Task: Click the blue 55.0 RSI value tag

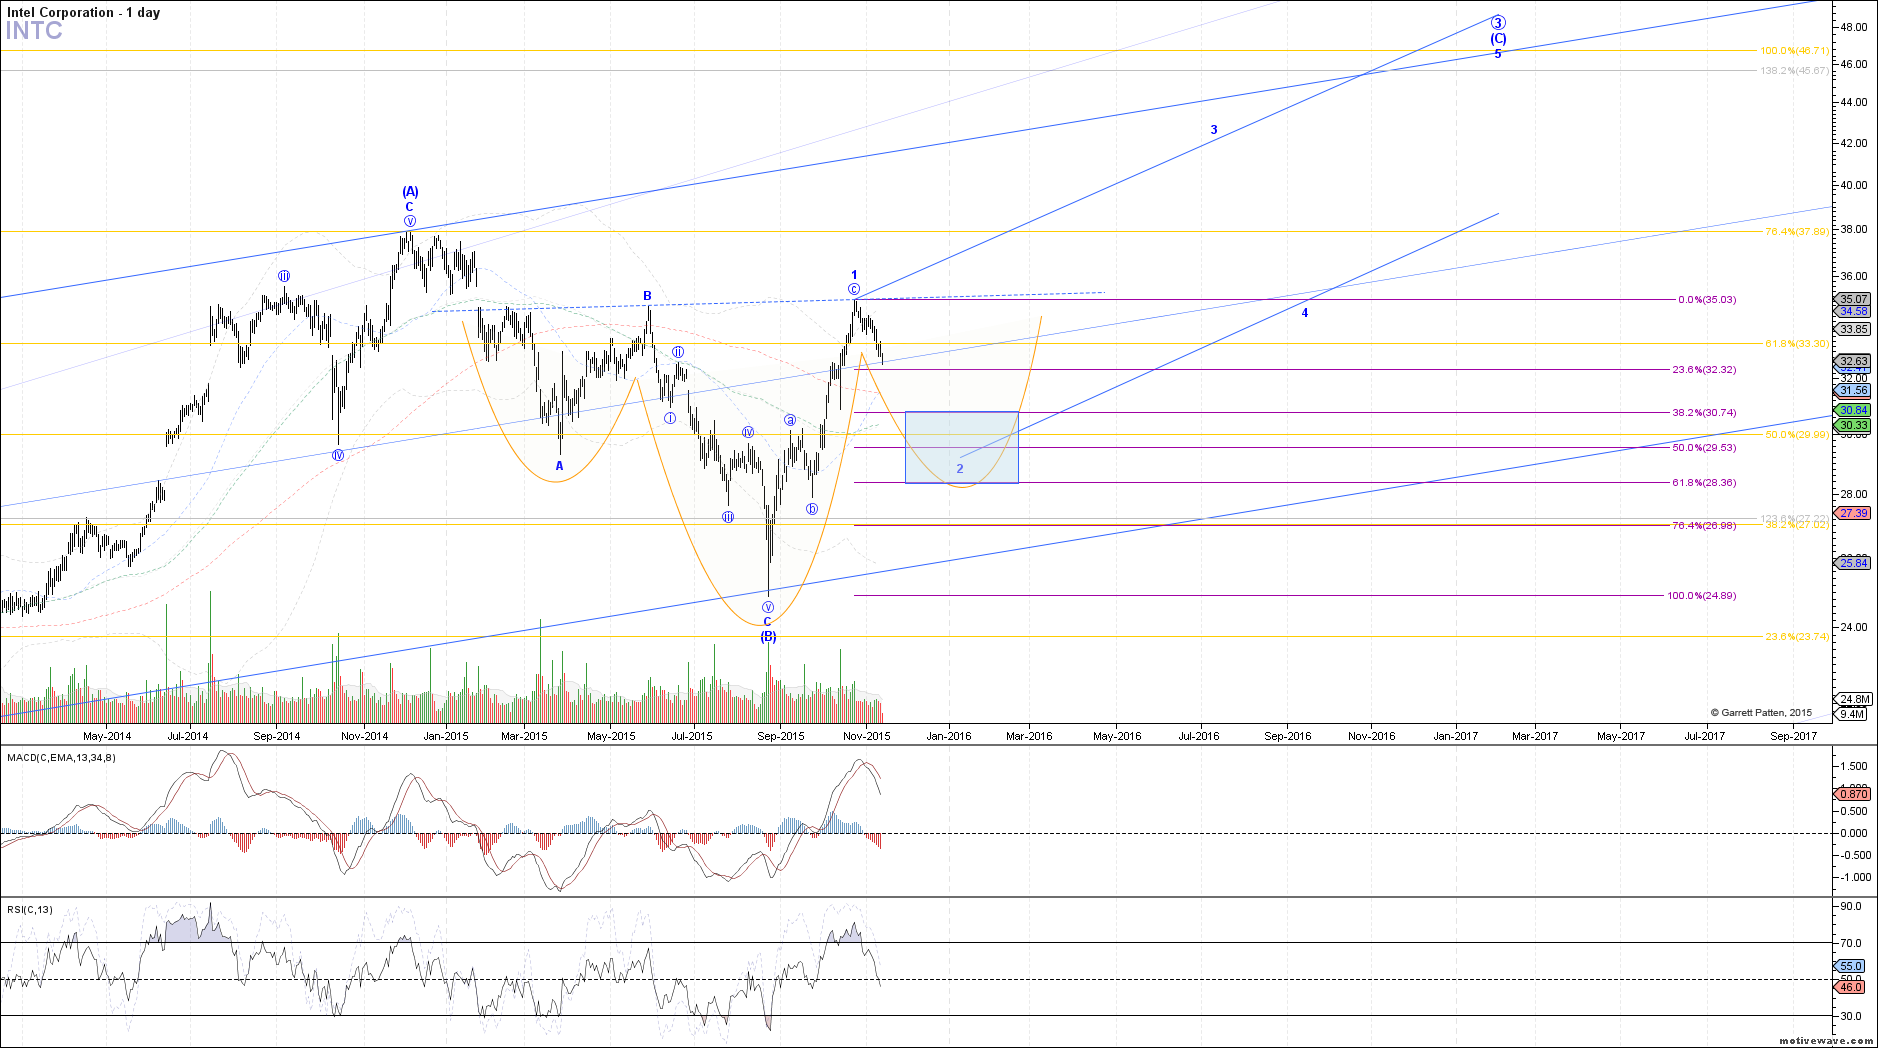Action: click(x=1851, y=966)
